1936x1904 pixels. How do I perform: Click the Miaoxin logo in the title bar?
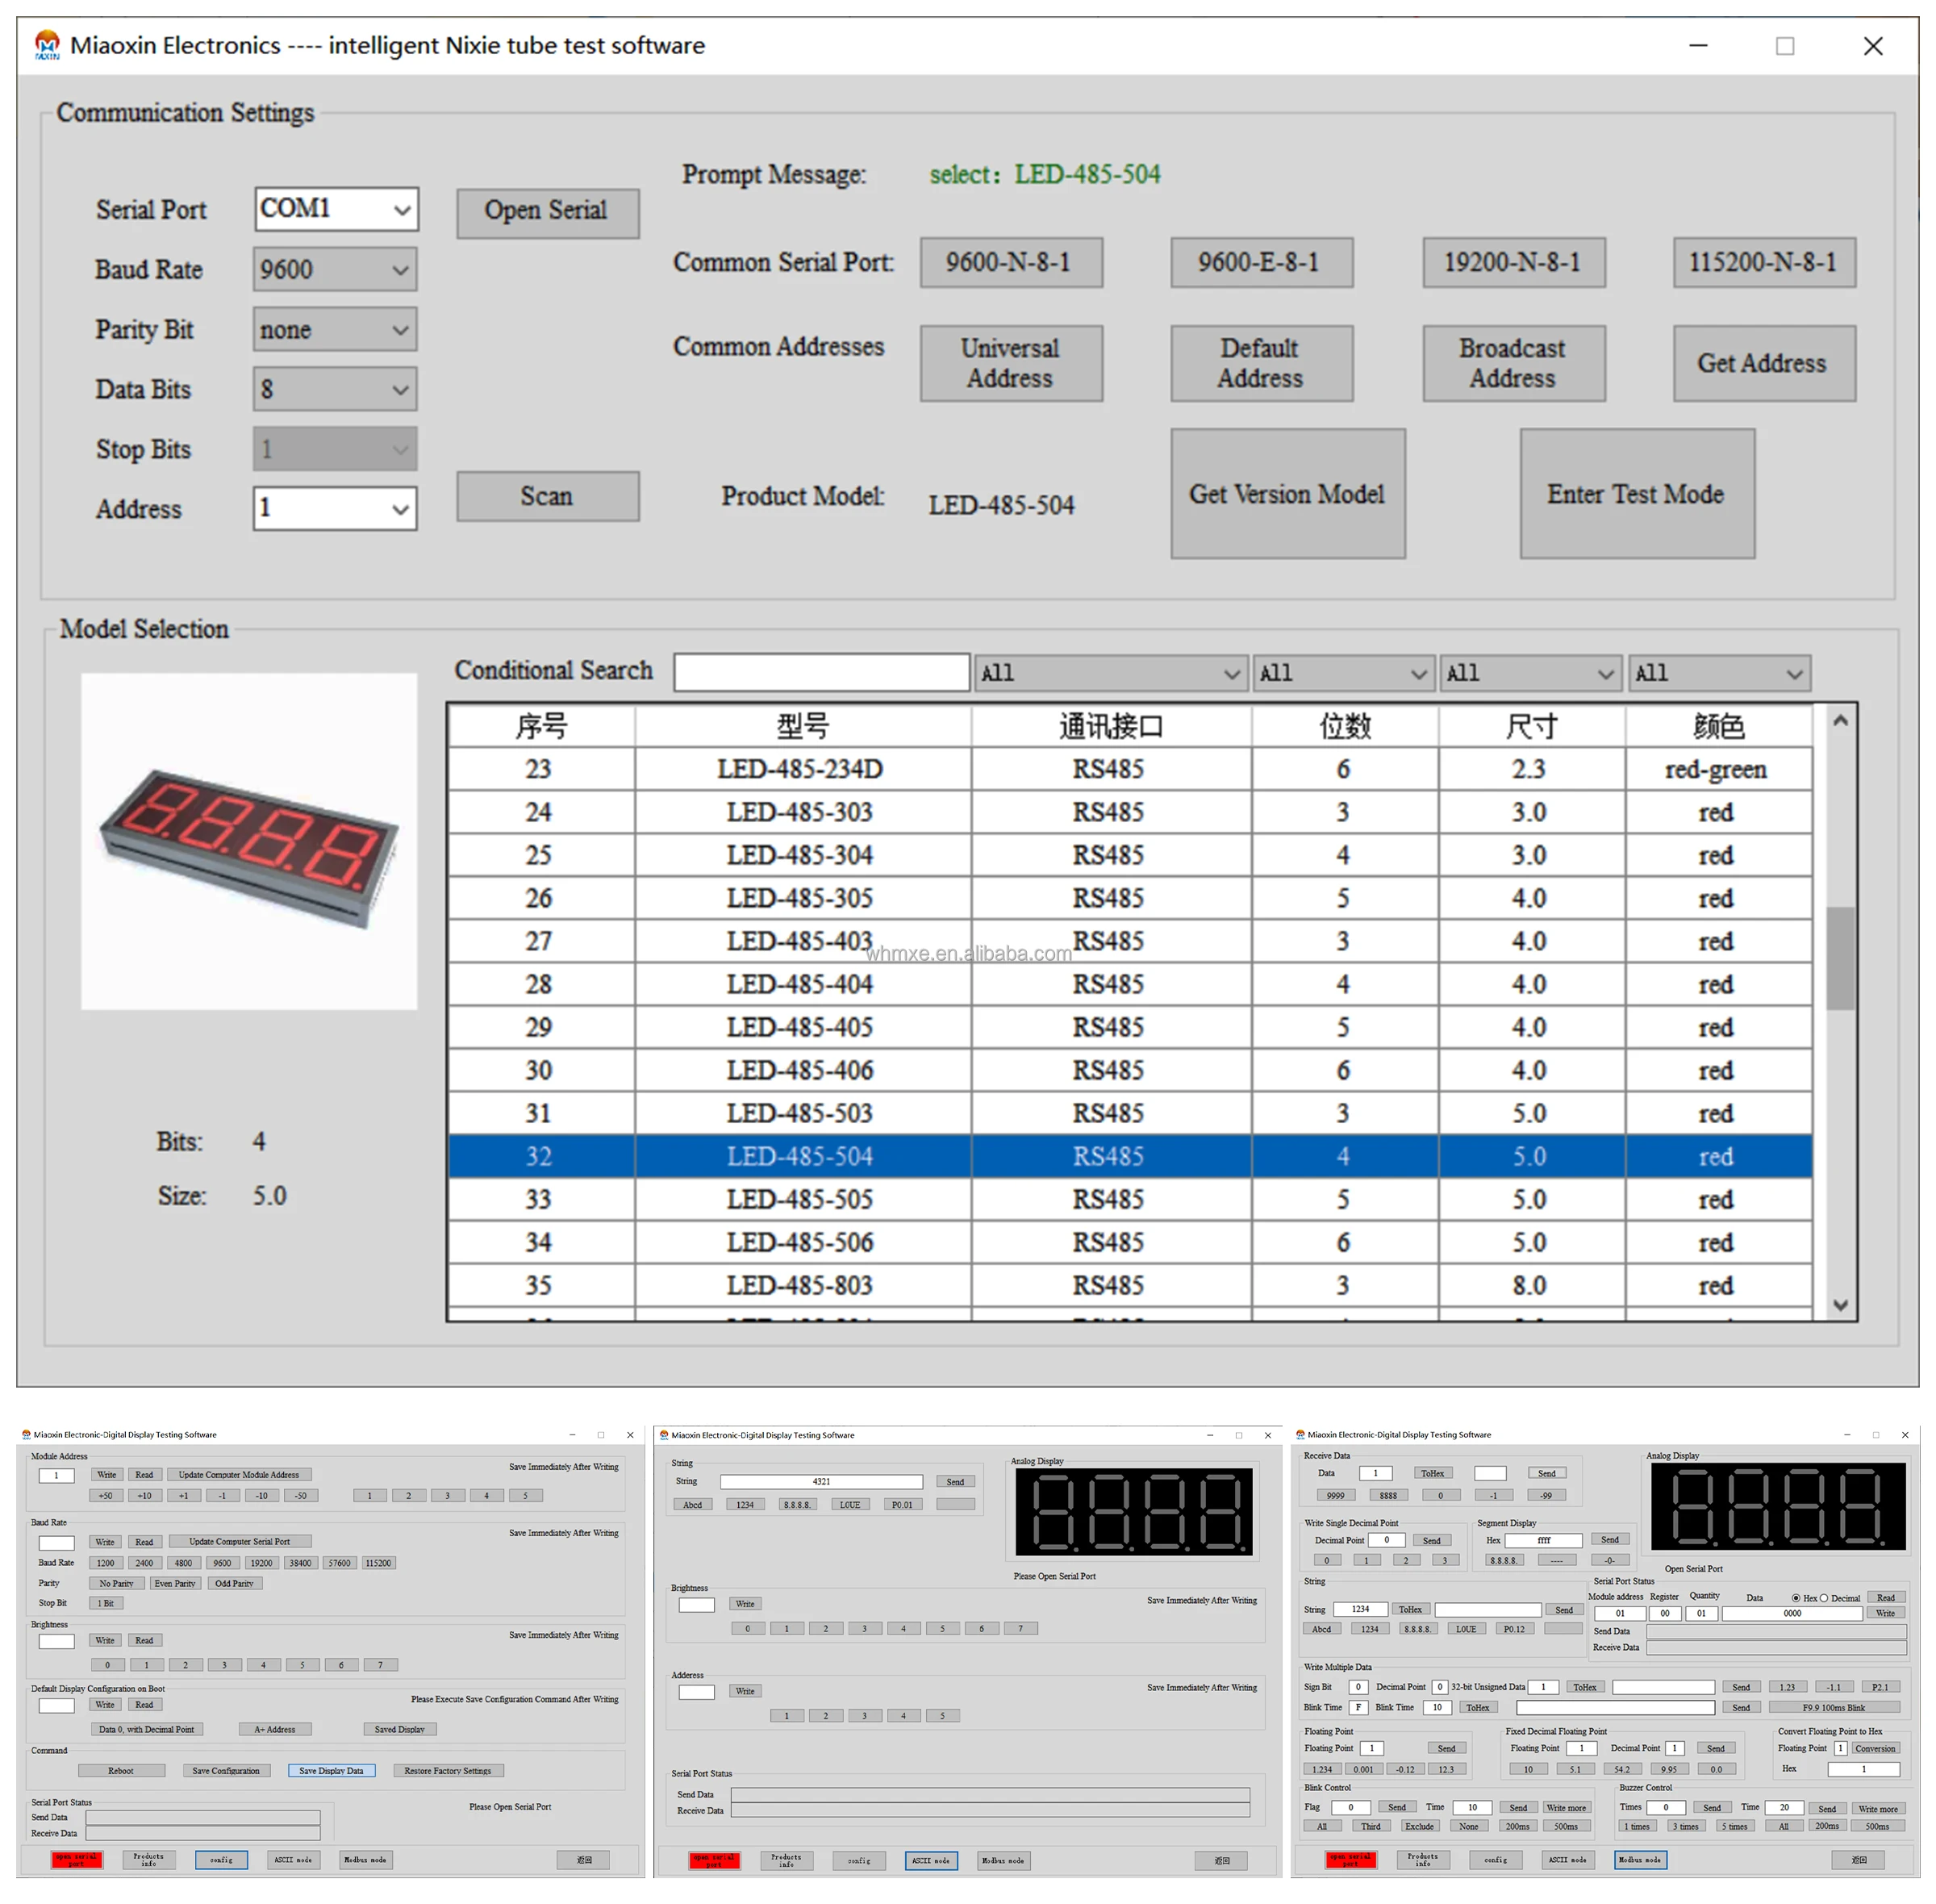tap(47, 45)
